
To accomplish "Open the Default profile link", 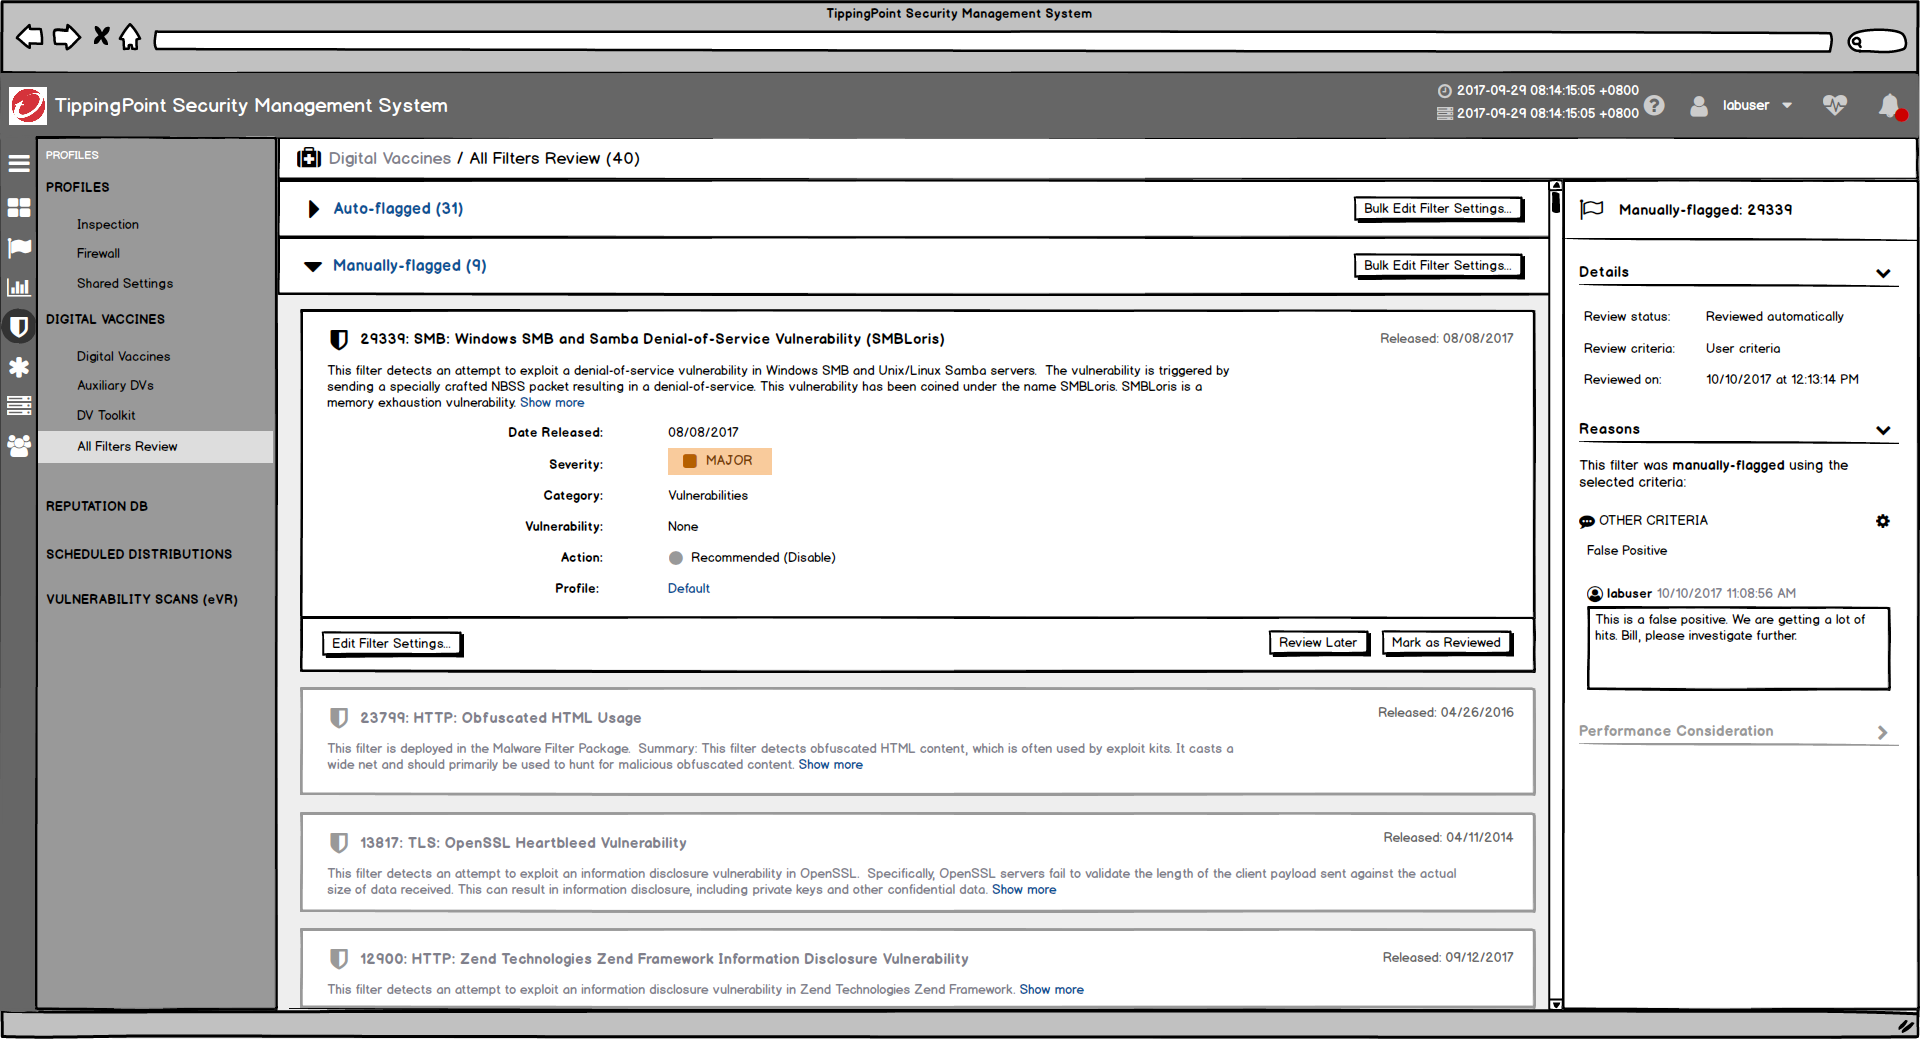I will tap(689, 588).
